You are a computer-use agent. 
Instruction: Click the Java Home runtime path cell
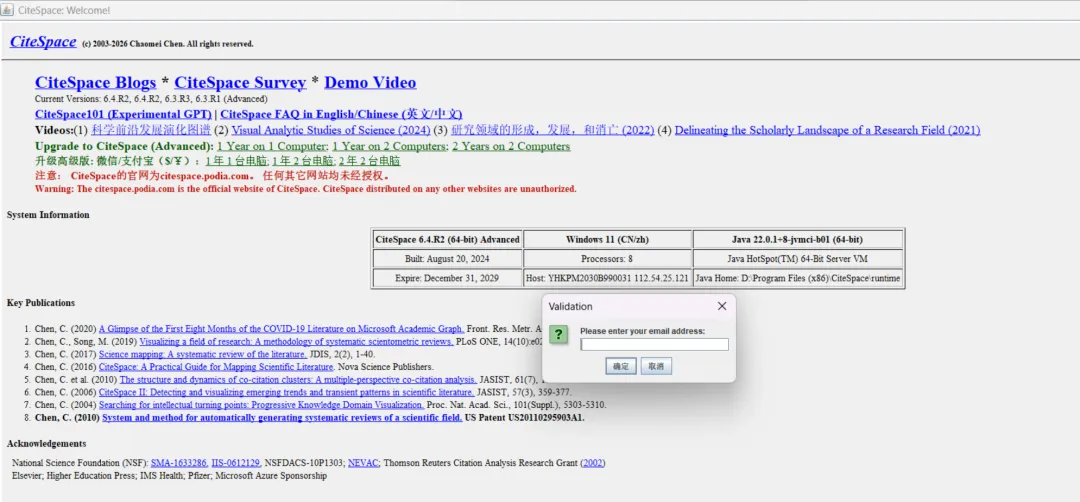pyautogui.click(x=798, y=278)
